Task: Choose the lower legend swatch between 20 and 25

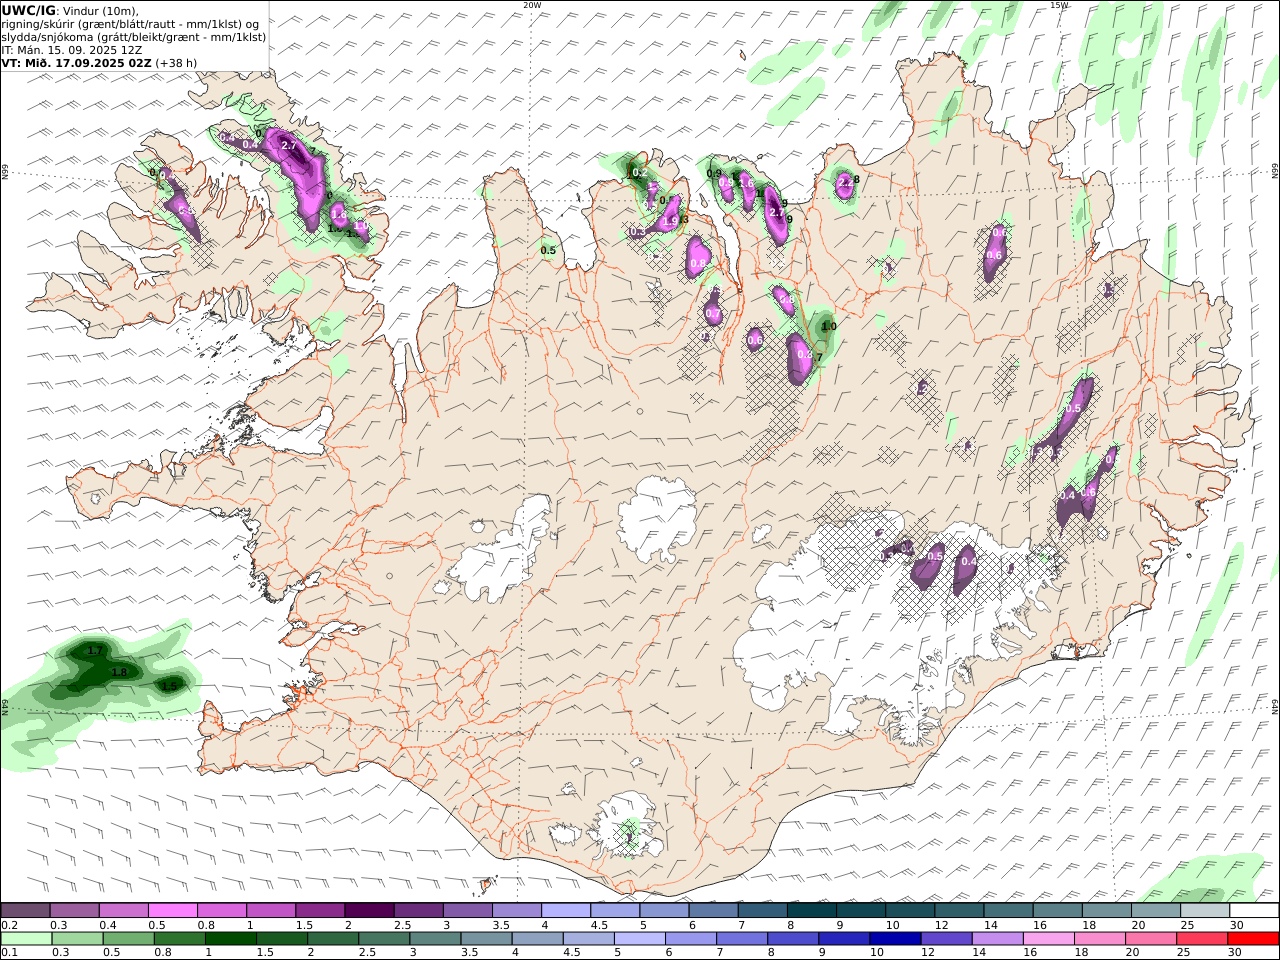Action: pyautogui.click(x=1152, y=939)
